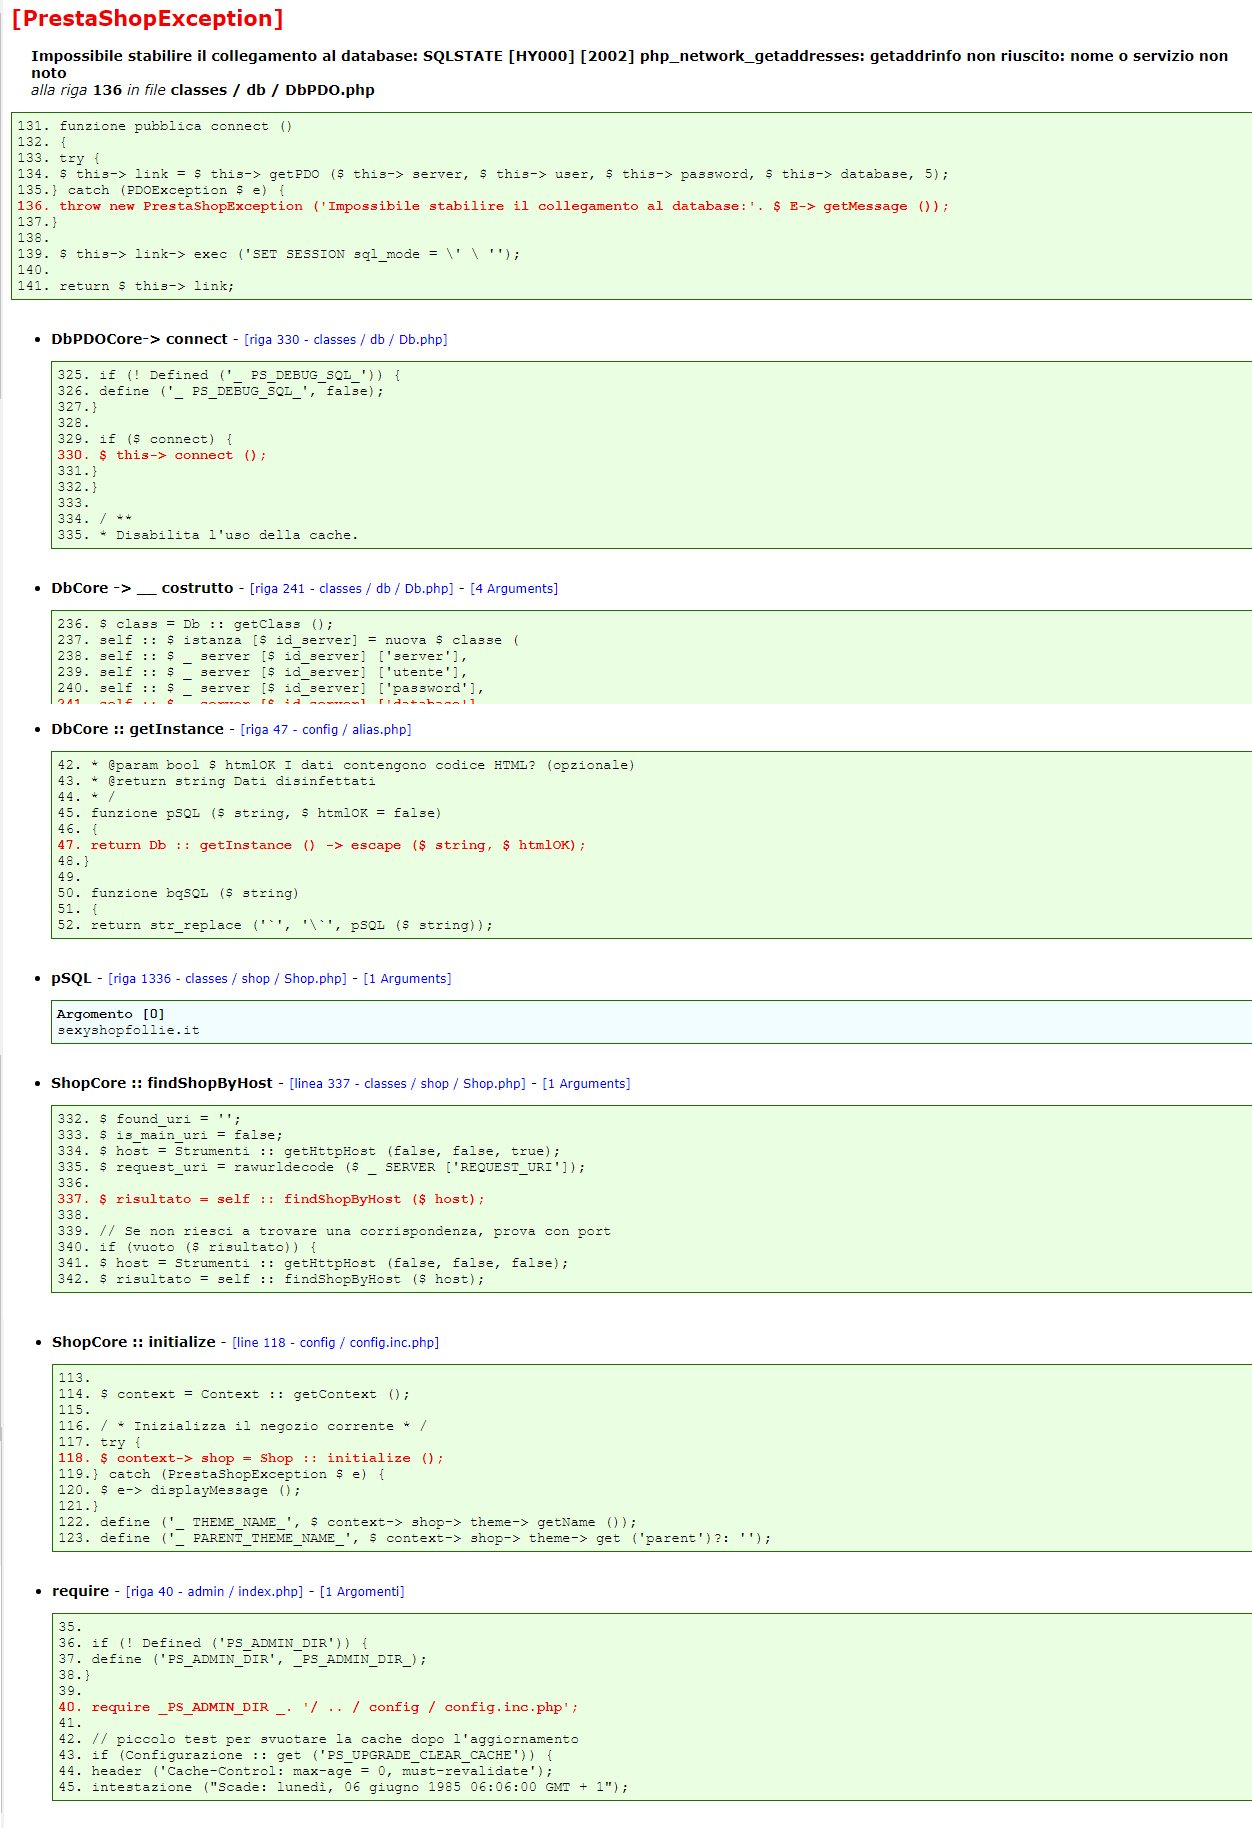Open the 'riga 47 - config / alias.php' link
Viewport: 1252px width, 1837px height.
[x=326, y=730]
